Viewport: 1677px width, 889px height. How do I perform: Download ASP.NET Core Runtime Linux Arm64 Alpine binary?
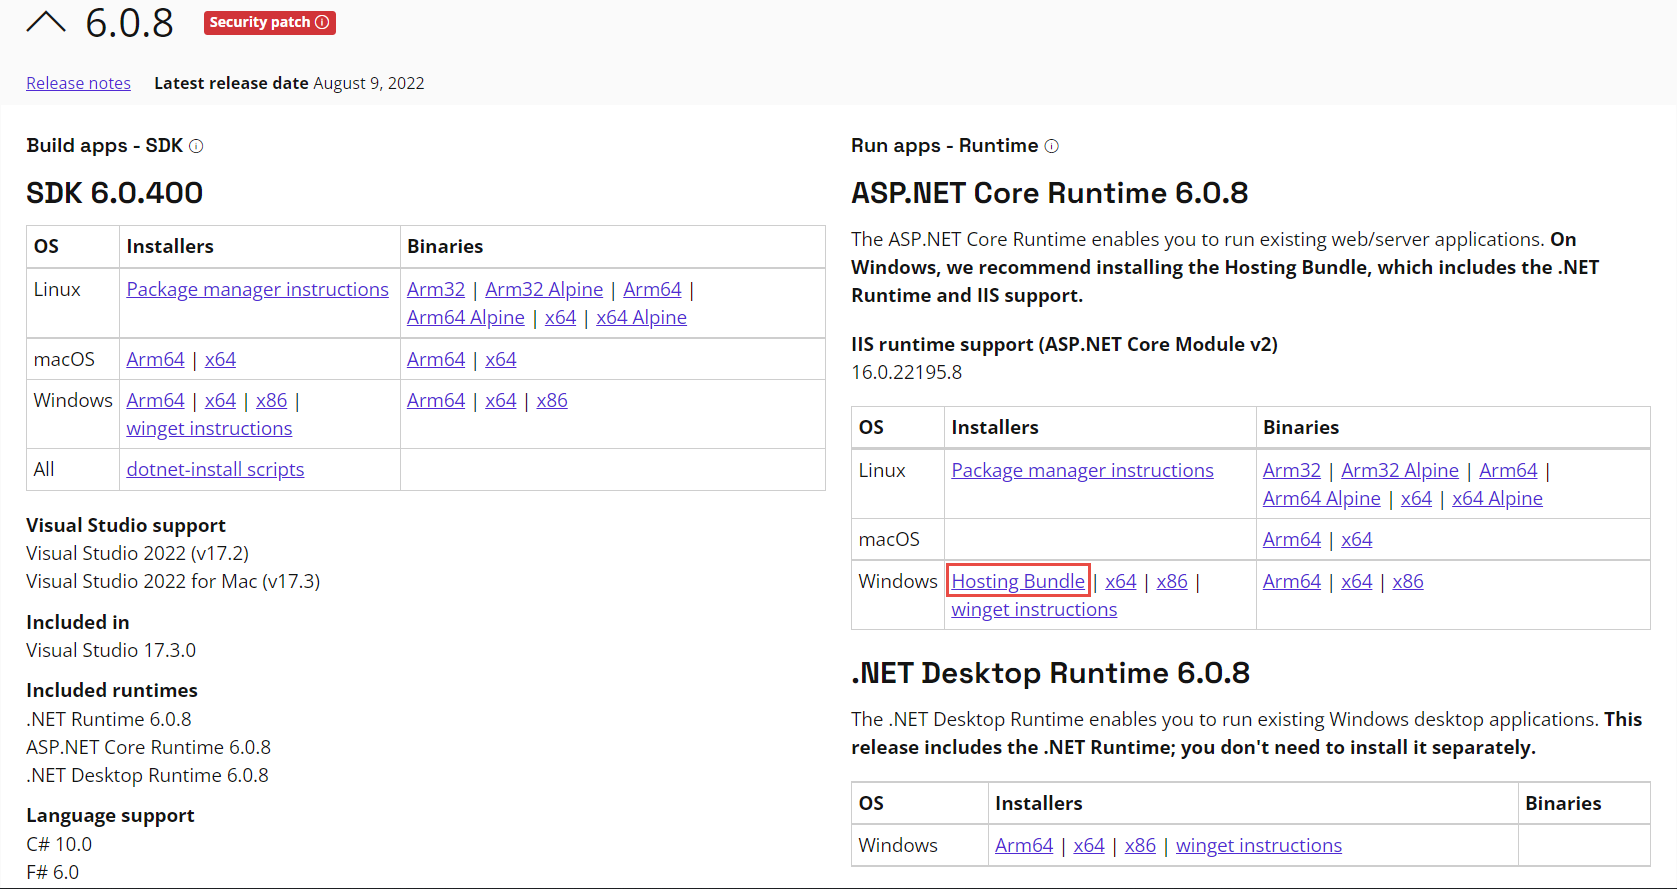tap(1322, 498)
